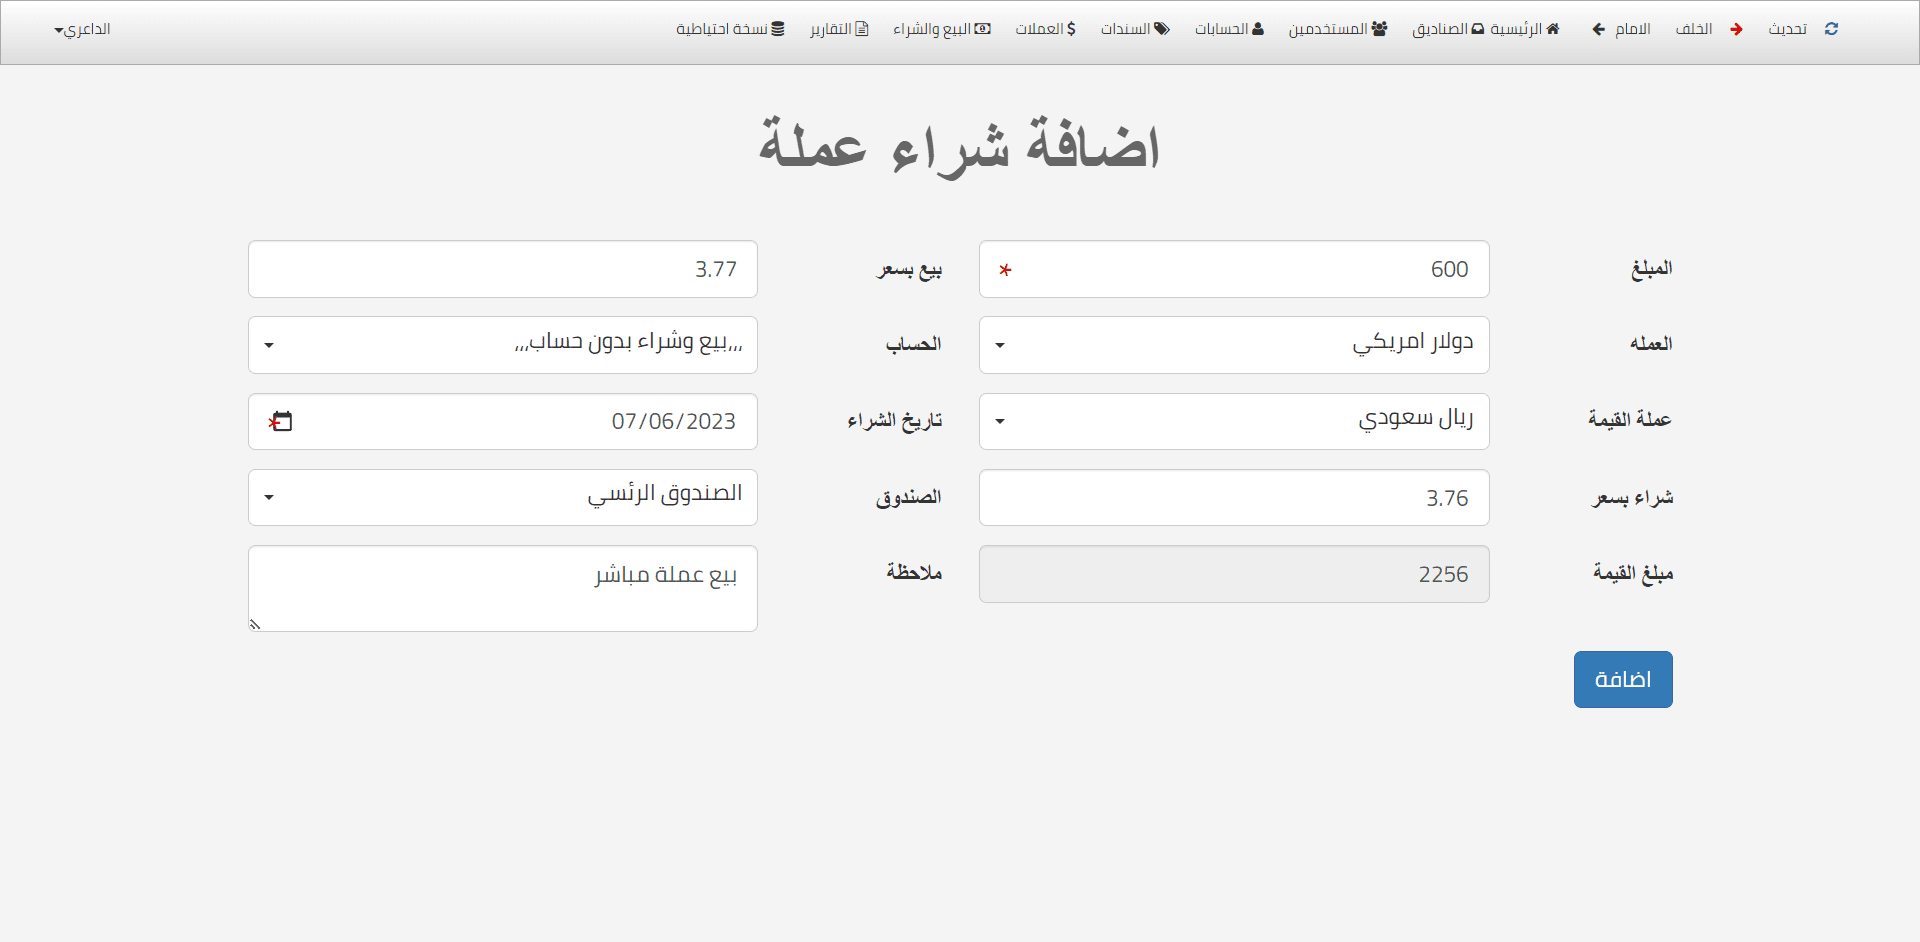1920x942 pixels.
Task: Expand the العمله currency dropdown
Action: (1233, 345)
